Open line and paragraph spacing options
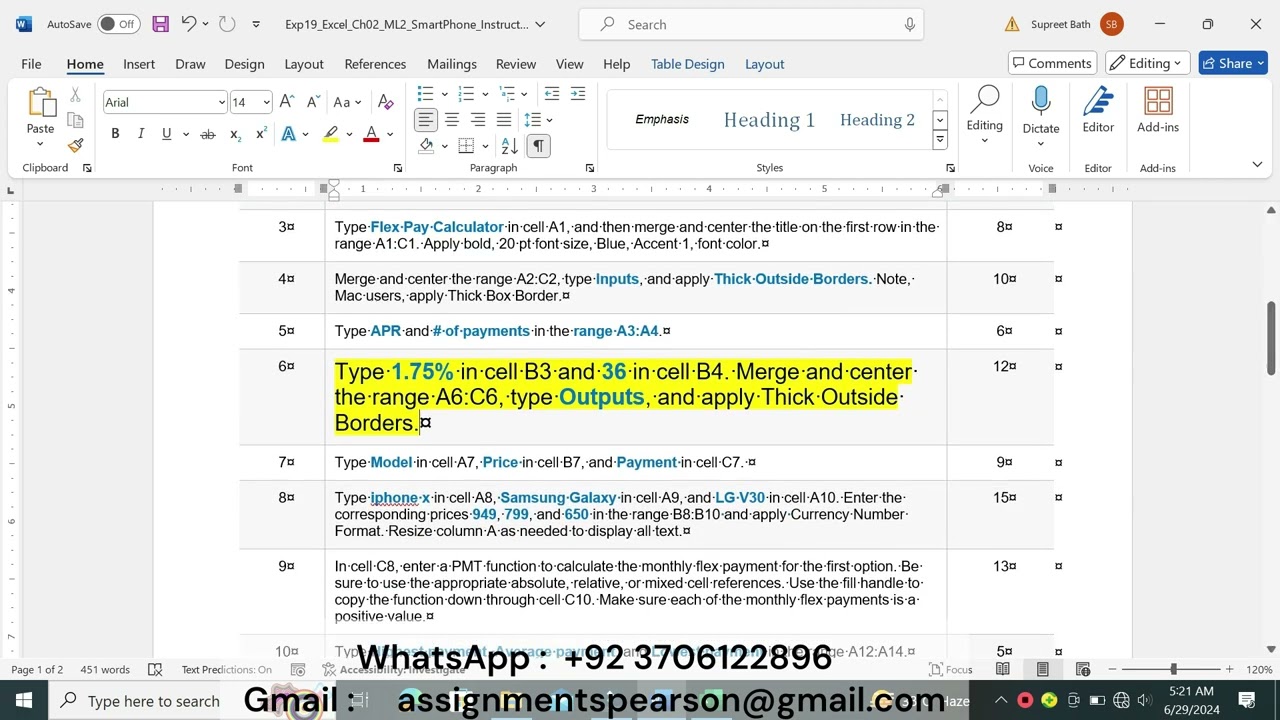This screenshot has height=720, width=1280. (x=536, y=120)
